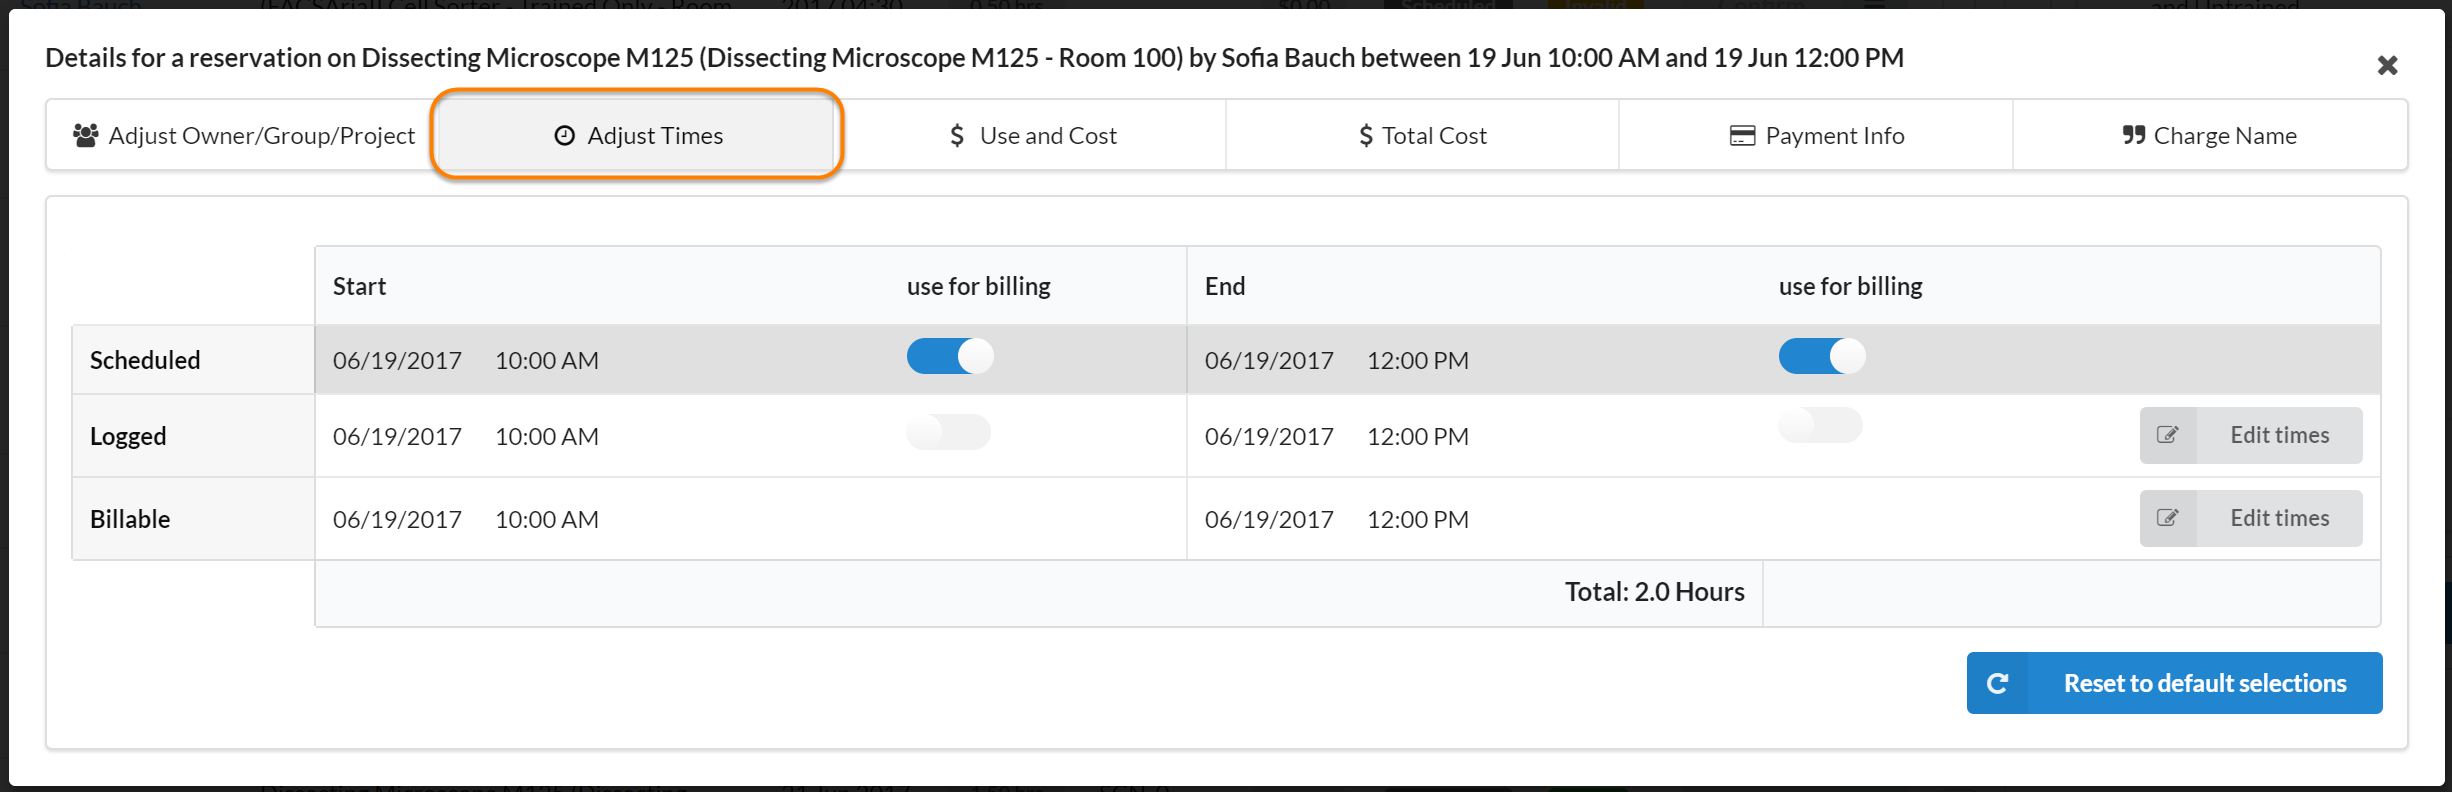Click Reset to default selections
This screenshot has width=2452, height=792.
[2204, 683]
